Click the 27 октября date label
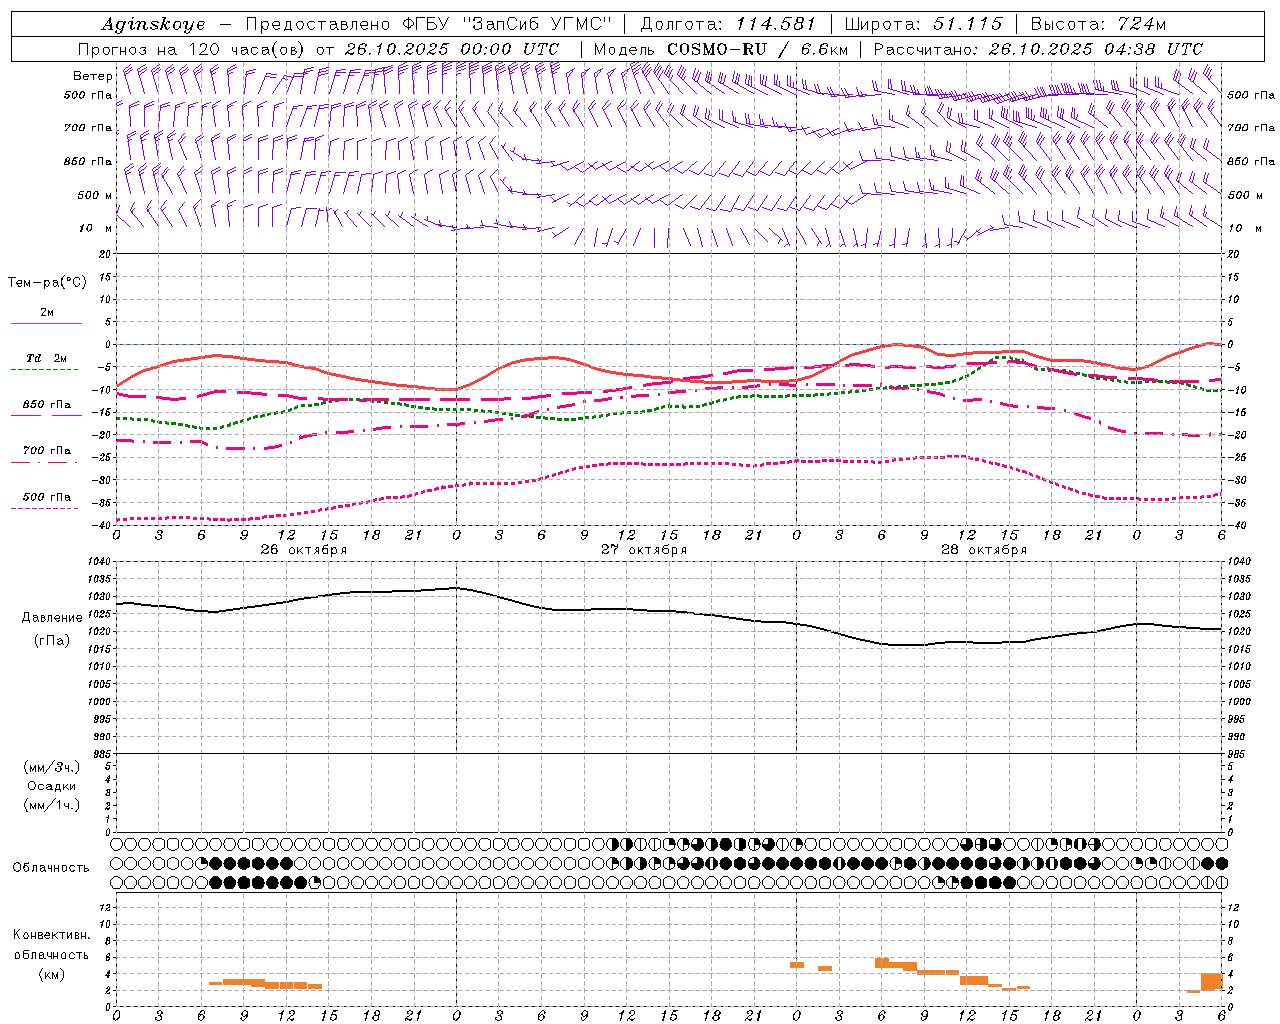 [644, 550]
